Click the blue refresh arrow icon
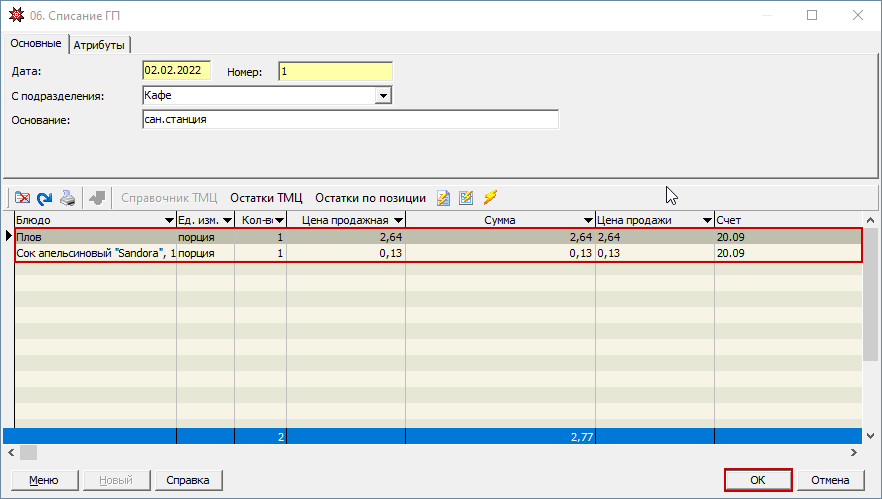The height and width of the screenshot is (499, 882). tap(44, 198)
